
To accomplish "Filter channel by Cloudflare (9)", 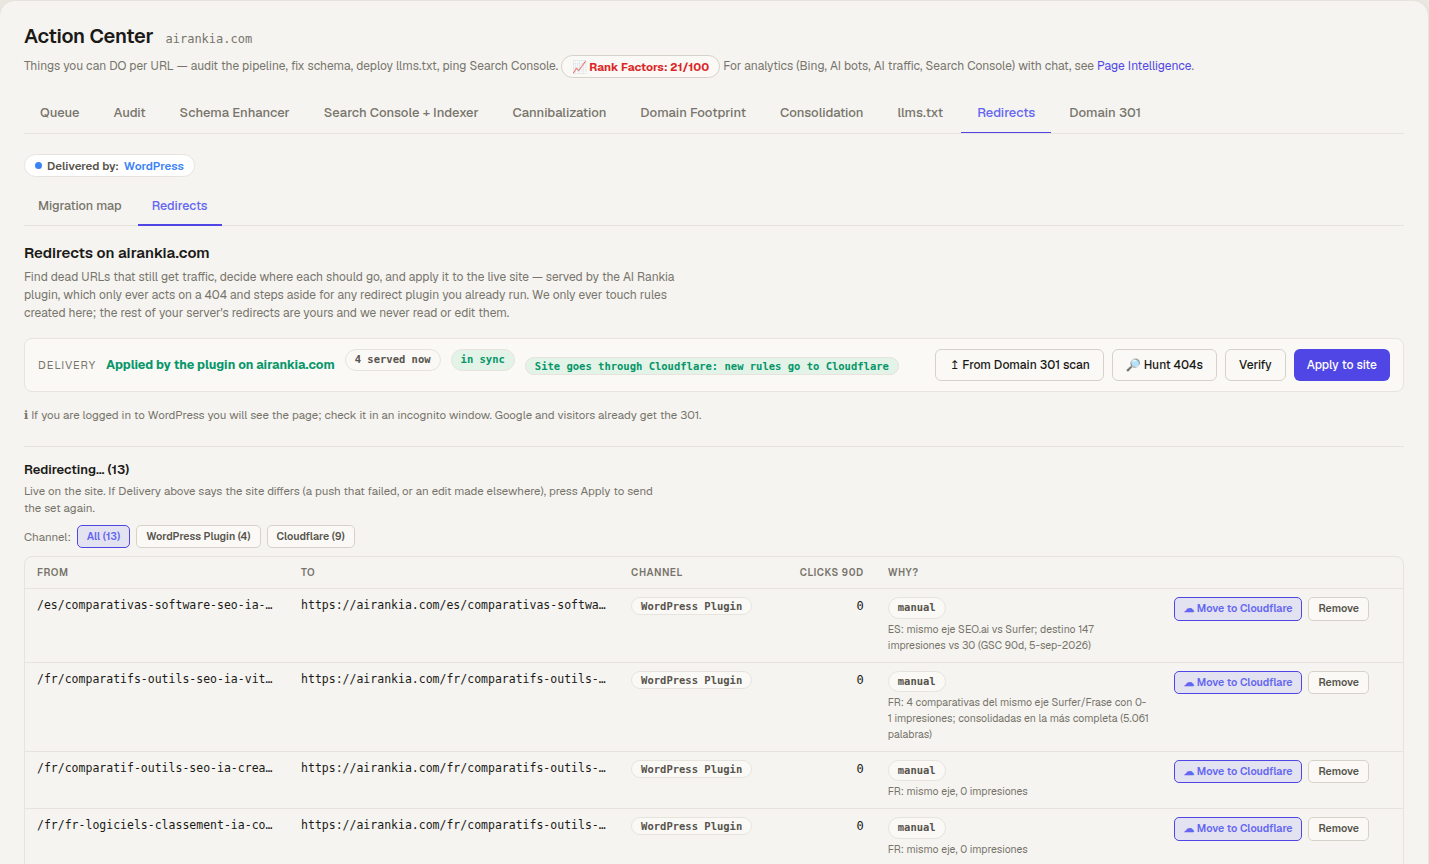I will pos(310,537).
